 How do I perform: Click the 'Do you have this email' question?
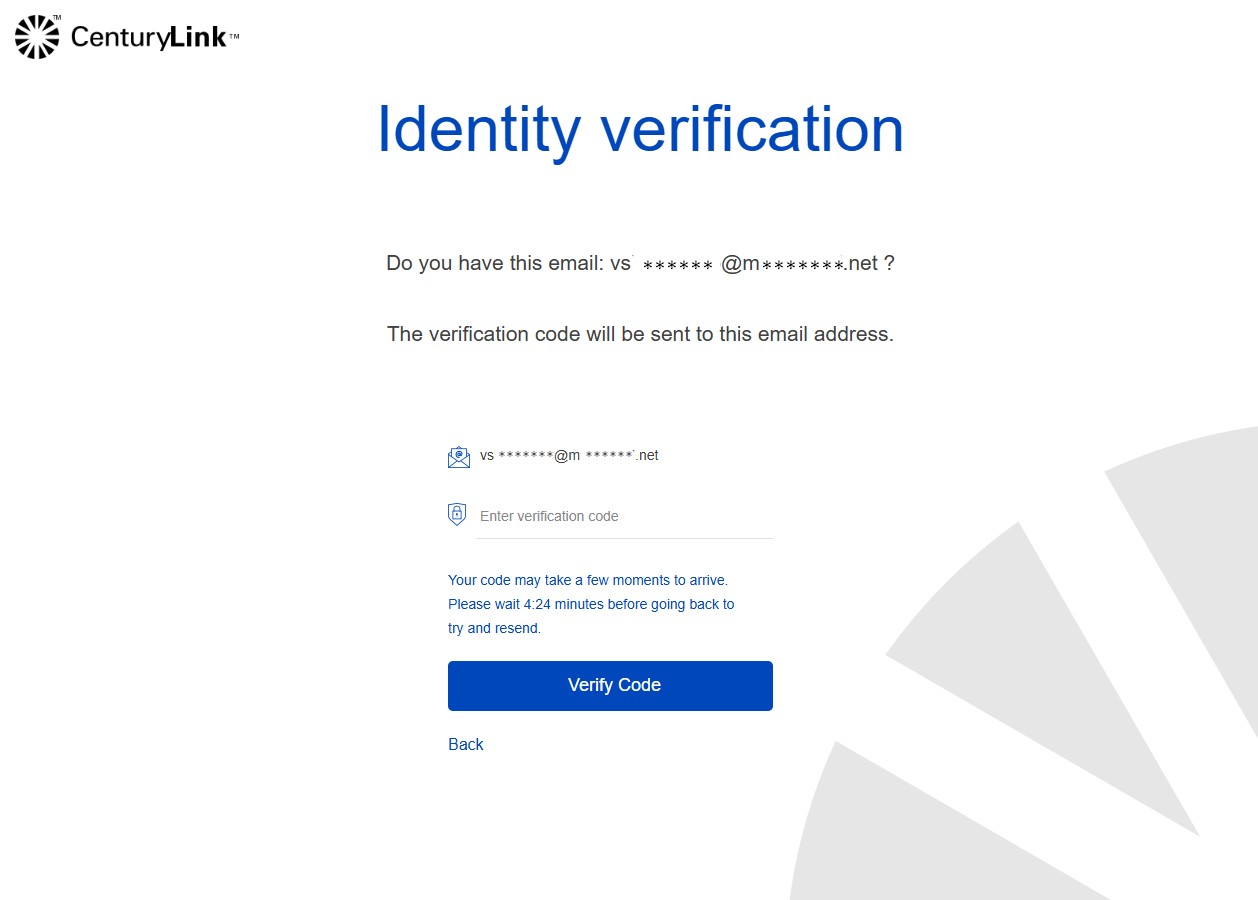640,263
